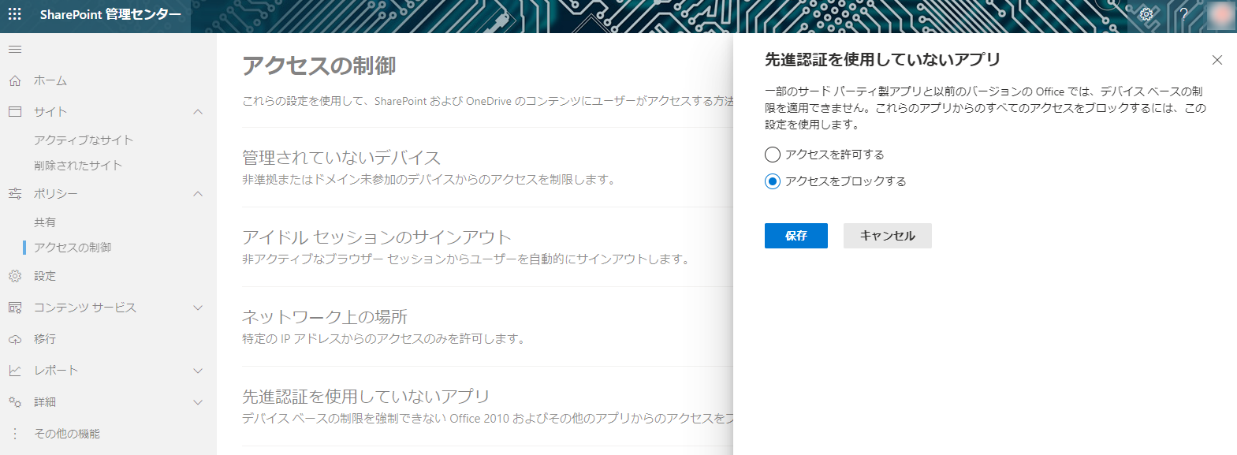Image resolution: width=1237 pixels, height=455 pixels.
Task: Click the サイト sites icon
Action: click(x=15, y=111)
